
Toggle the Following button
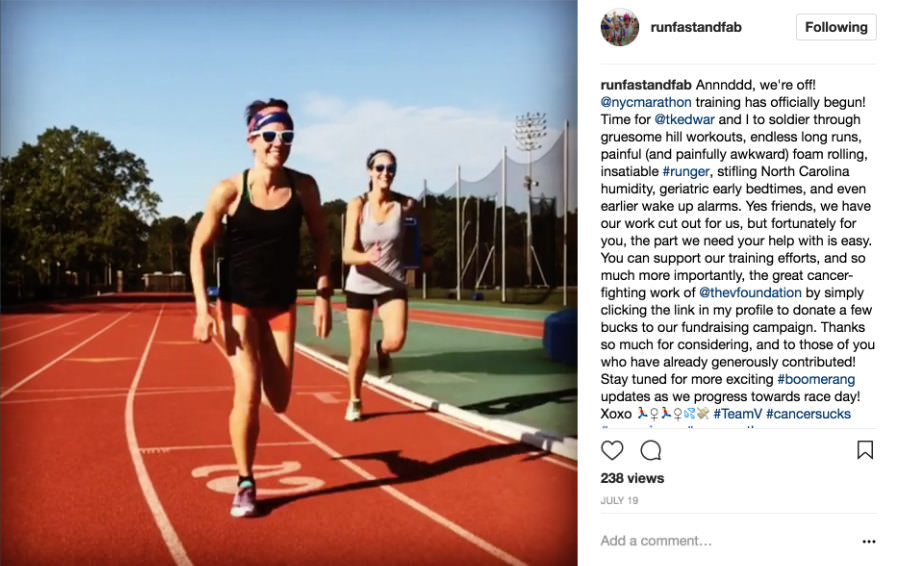(x=836, y=27)
